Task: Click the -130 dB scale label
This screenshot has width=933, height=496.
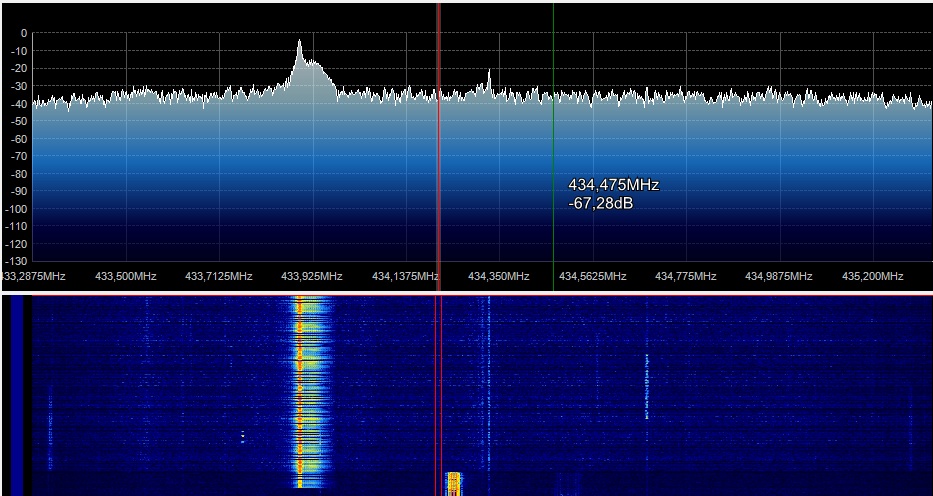Action: pos(16,262)
